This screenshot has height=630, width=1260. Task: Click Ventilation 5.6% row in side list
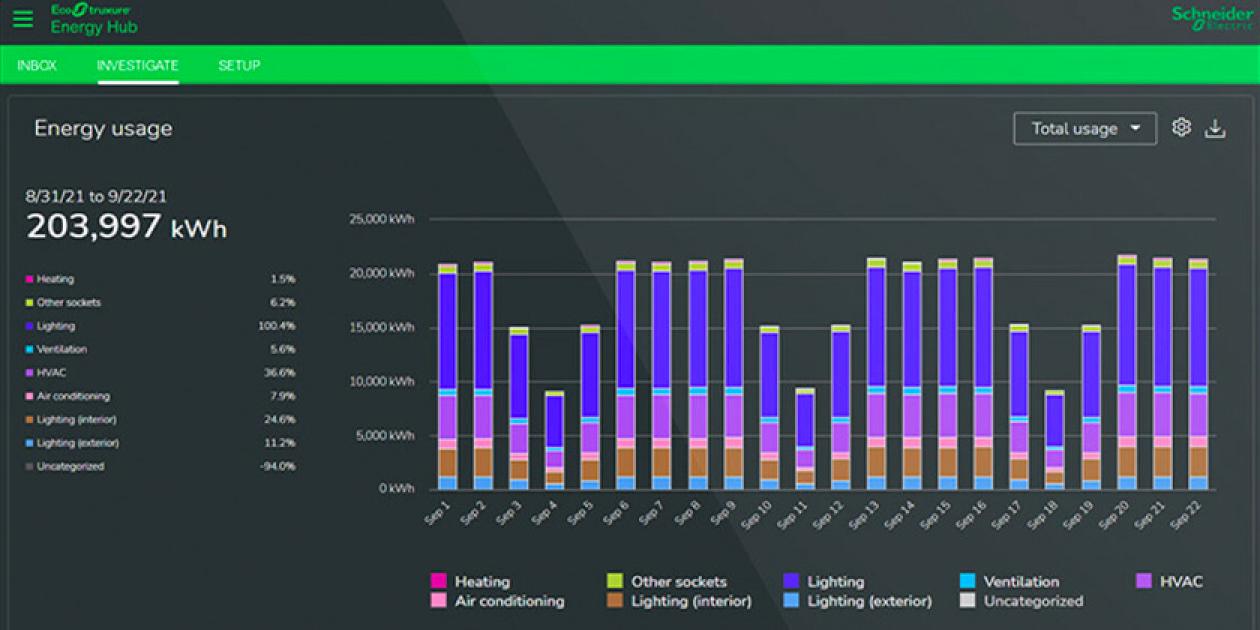pyautogui.click(x=160, y=349)
